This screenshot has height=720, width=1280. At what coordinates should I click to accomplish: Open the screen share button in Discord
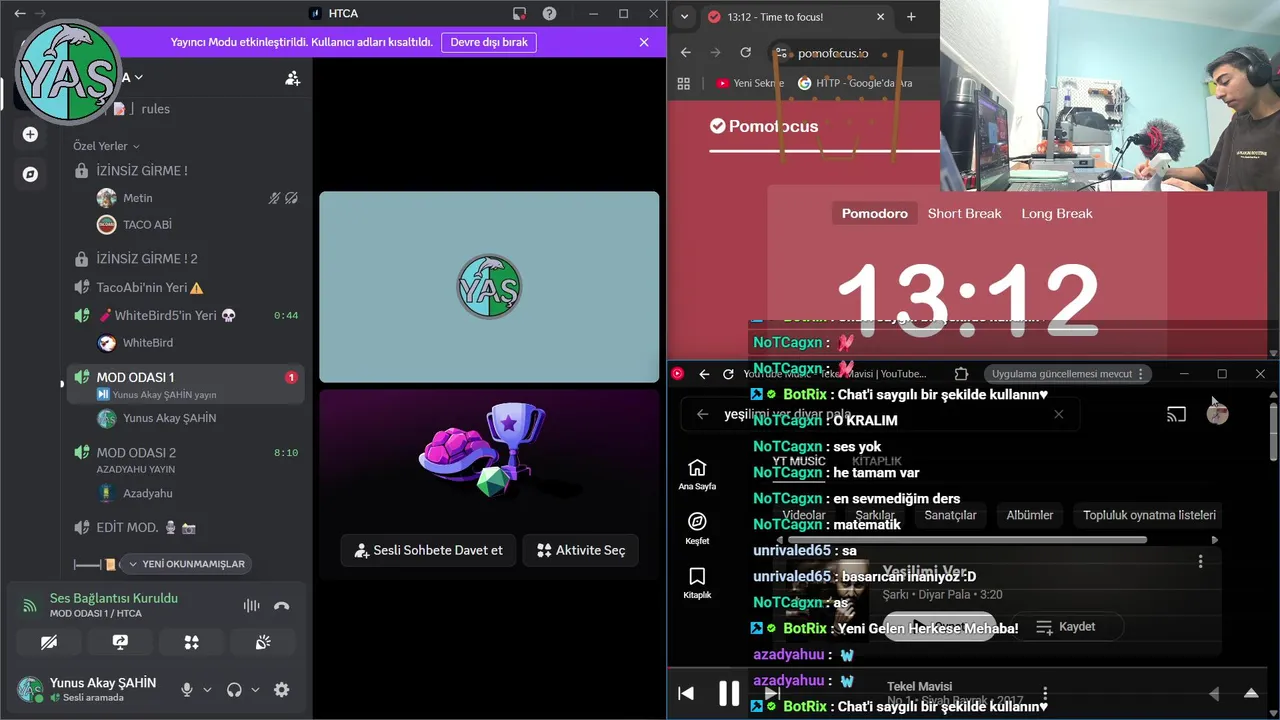(x=120, y=643)
